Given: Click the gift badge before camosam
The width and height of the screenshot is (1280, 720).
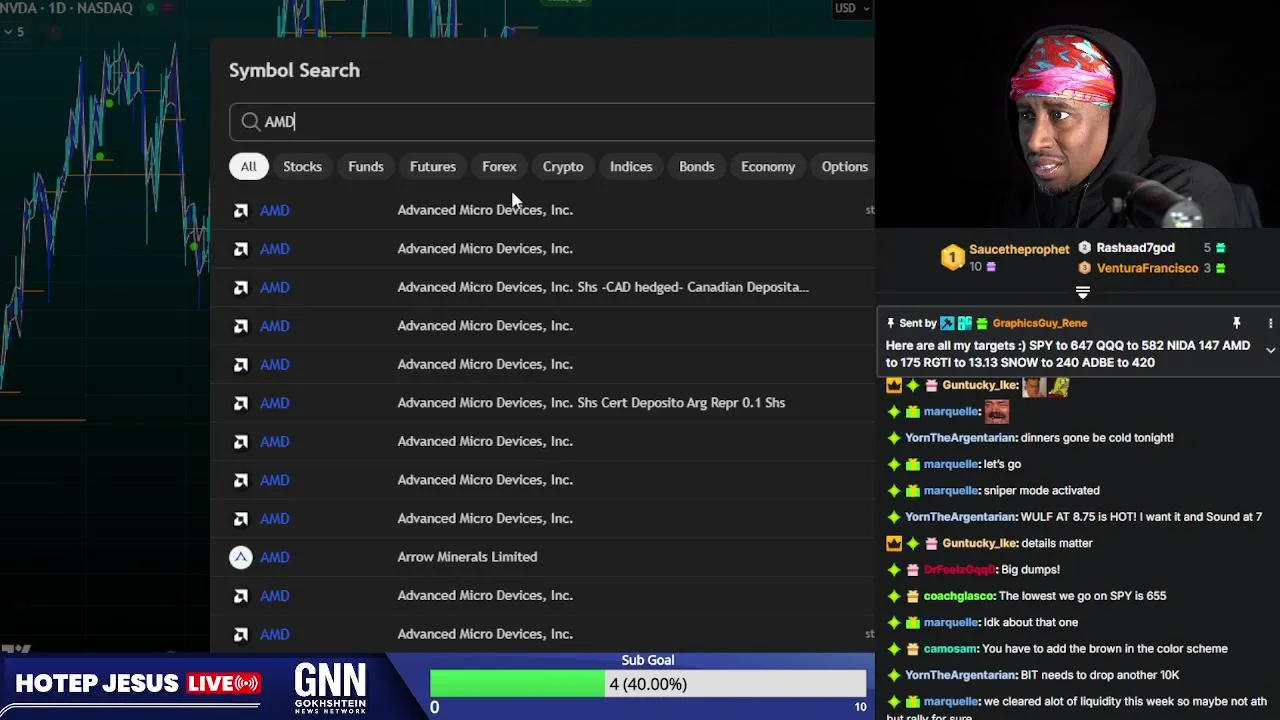Looking at the screenshot, I should [912, 649].
